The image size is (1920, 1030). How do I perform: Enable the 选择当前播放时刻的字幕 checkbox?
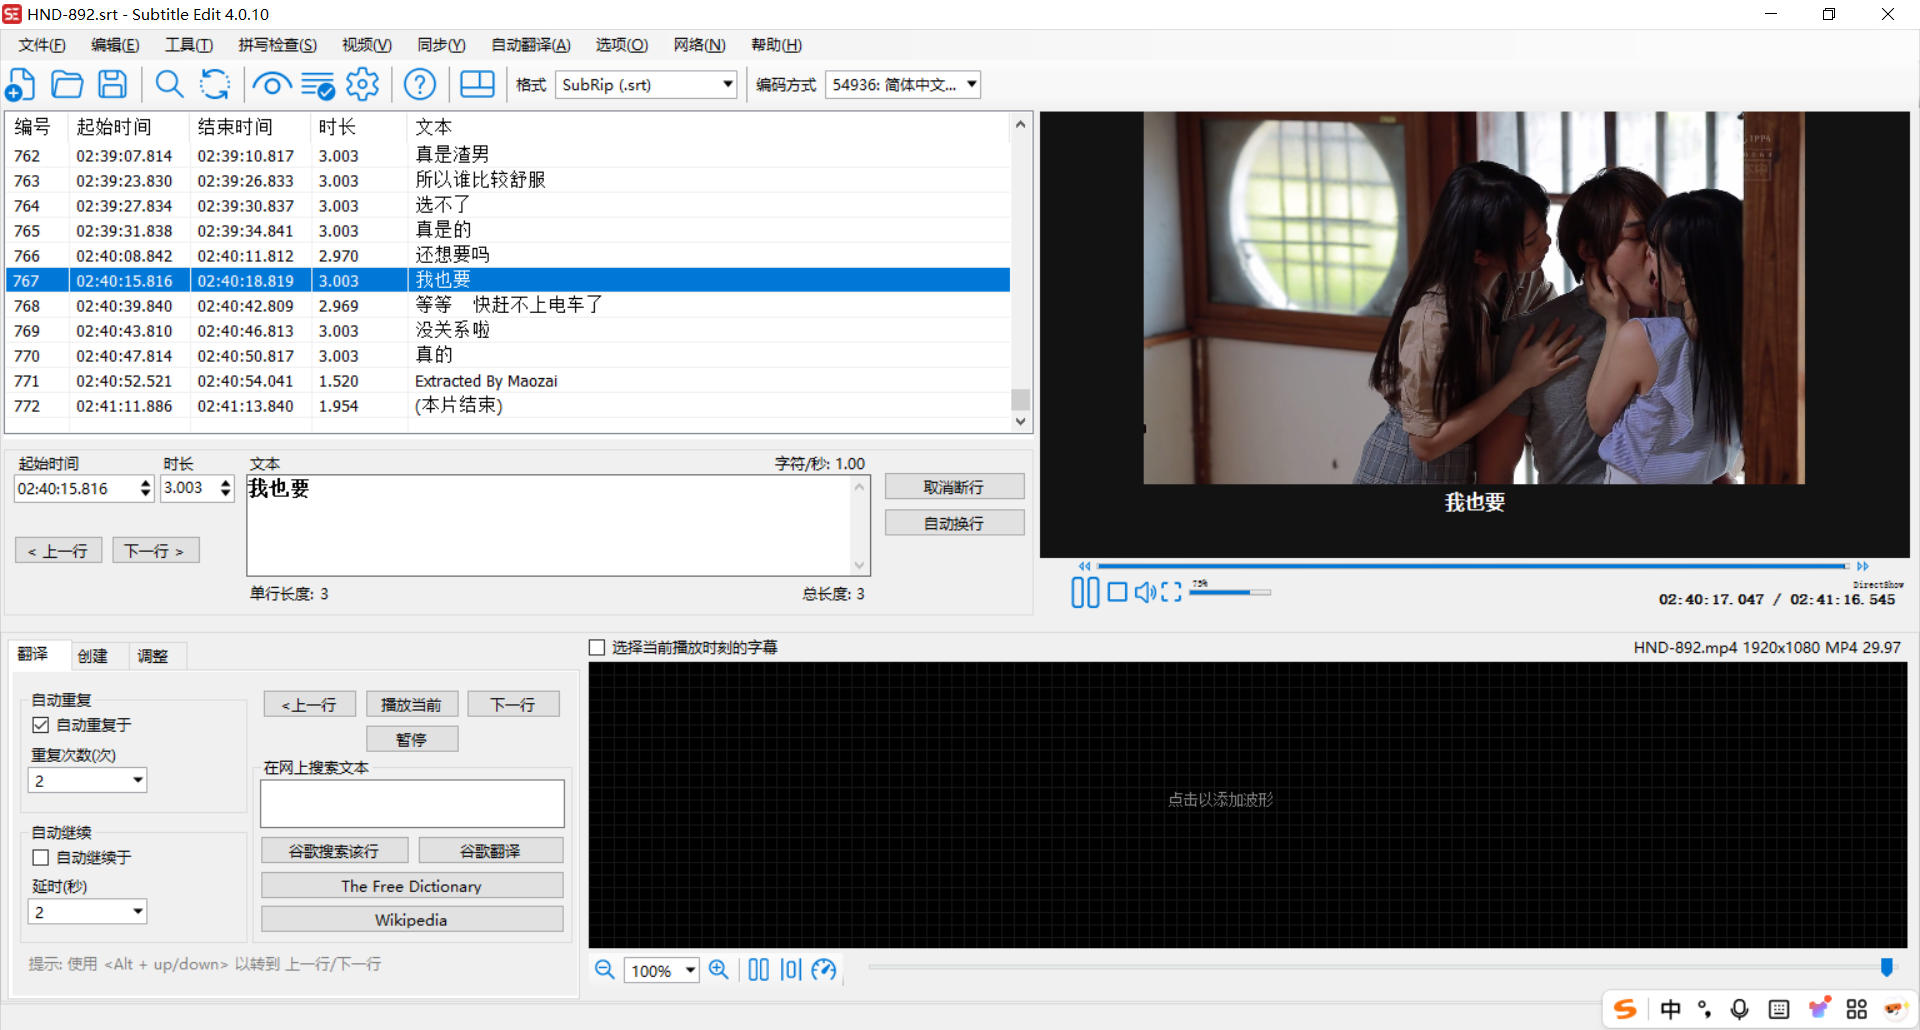pos(597,647)
